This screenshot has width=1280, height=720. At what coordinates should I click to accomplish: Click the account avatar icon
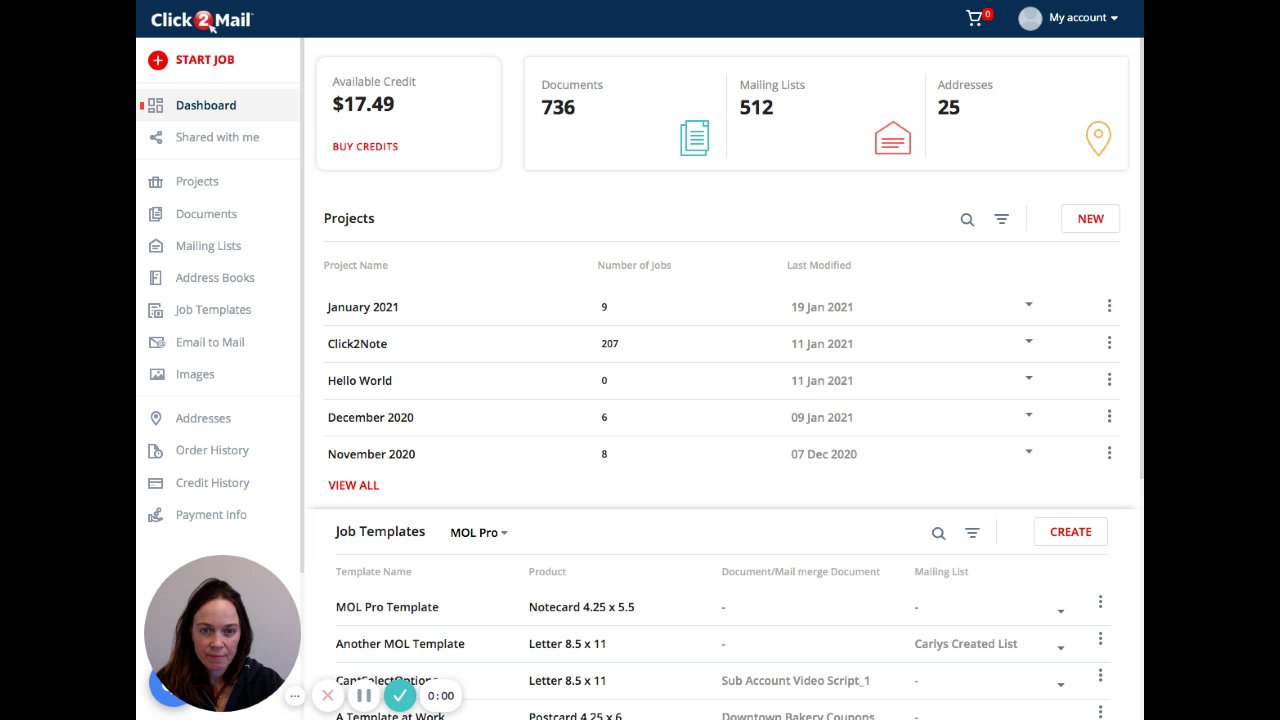pyautogui.click(x=1030, y=18)
